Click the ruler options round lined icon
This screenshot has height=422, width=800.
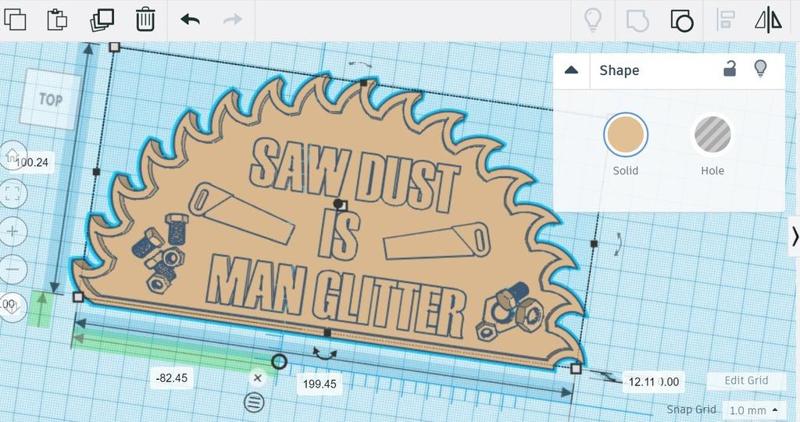(x=254, y=402)
